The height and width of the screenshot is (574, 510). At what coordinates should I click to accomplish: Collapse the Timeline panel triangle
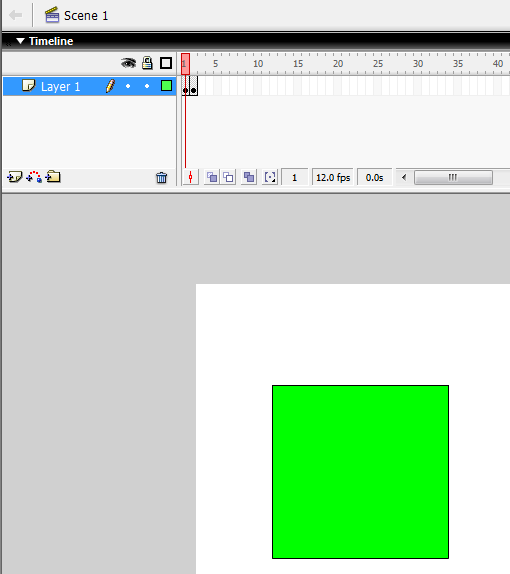click(x=21, y=41)
